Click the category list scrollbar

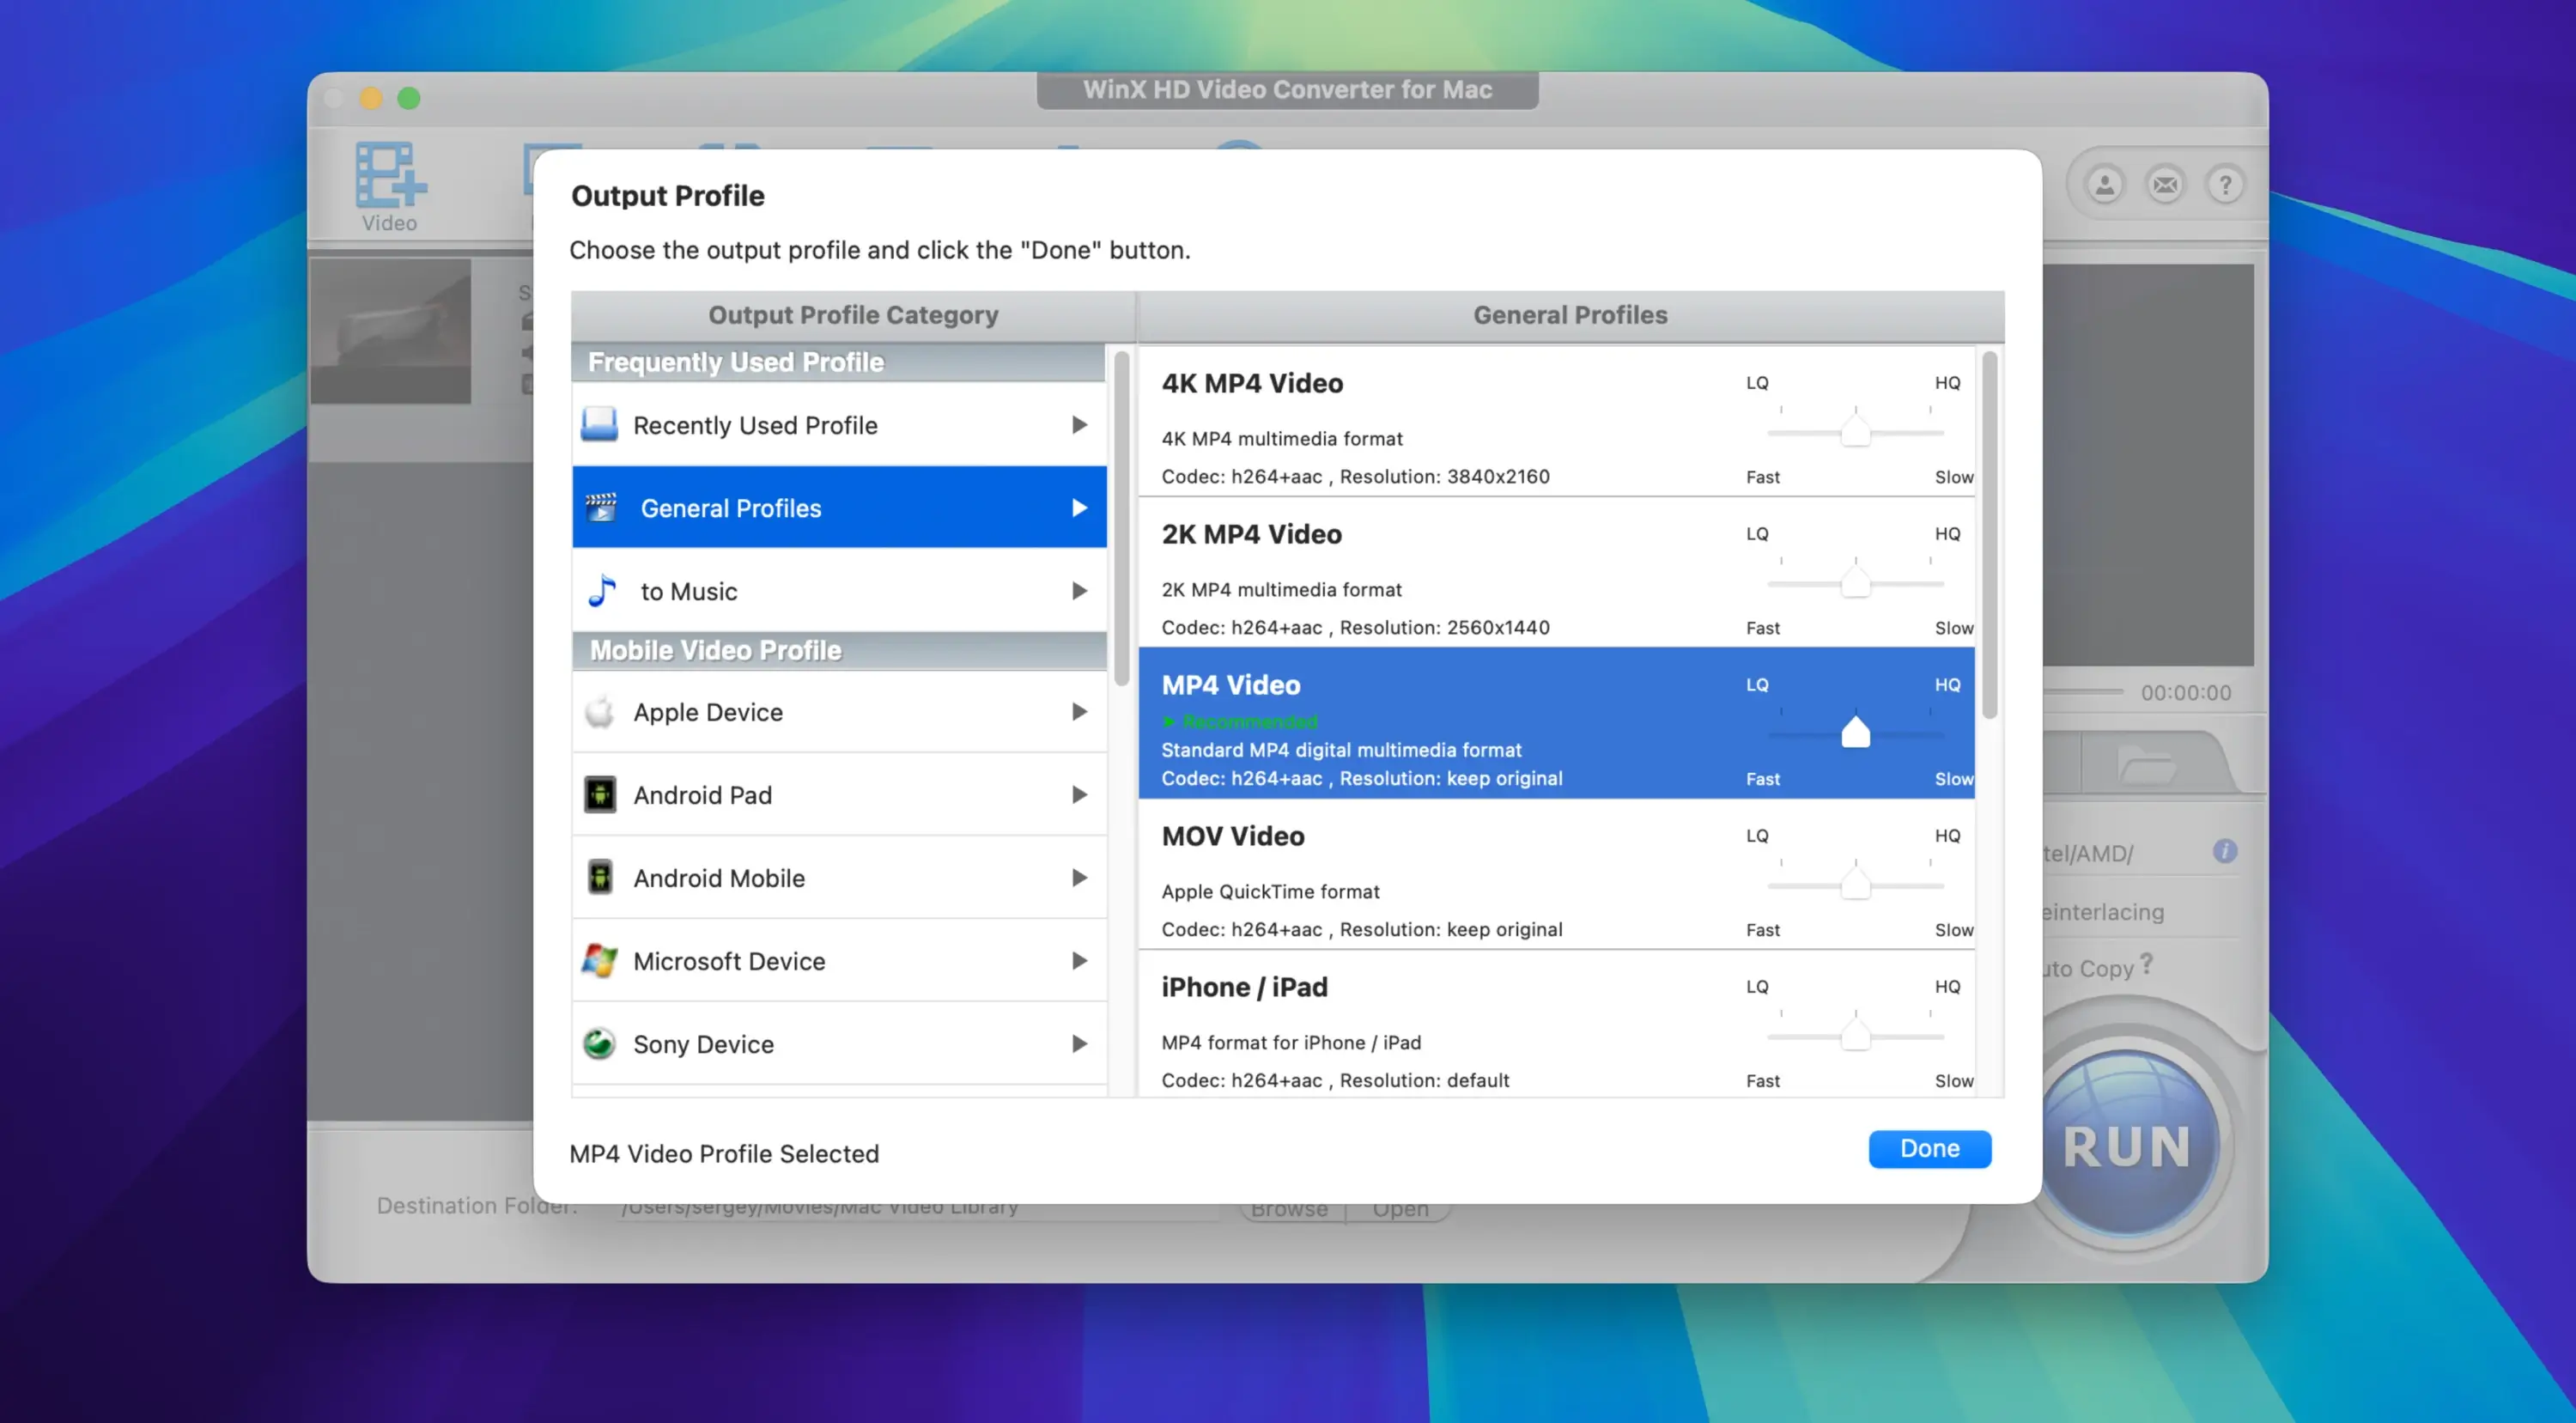pyautogui.click(x=1121, y=518)
